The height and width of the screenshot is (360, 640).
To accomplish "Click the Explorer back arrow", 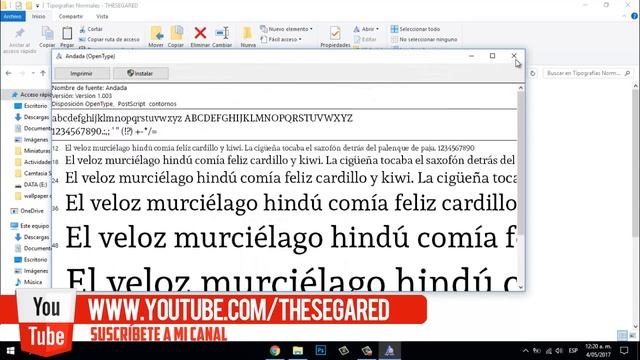I will (9, 73).
